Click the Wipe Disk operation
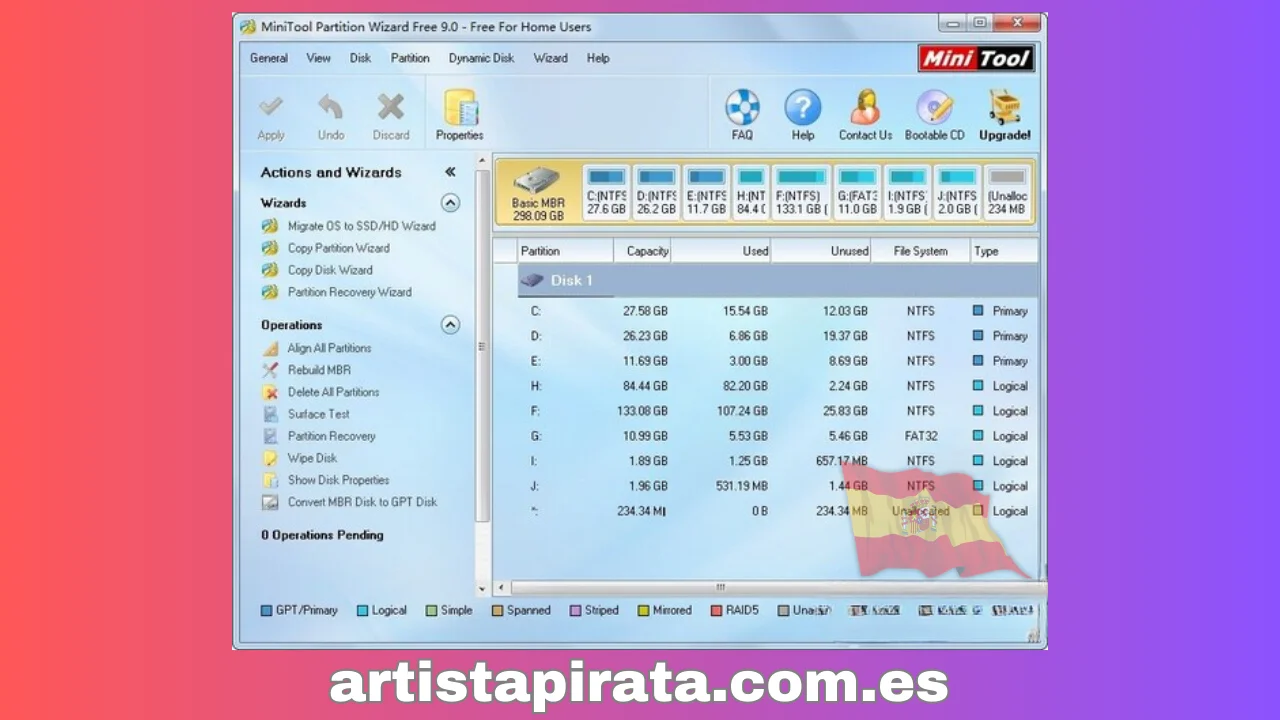Screen dimensions: 1280x720 (312, 458)
